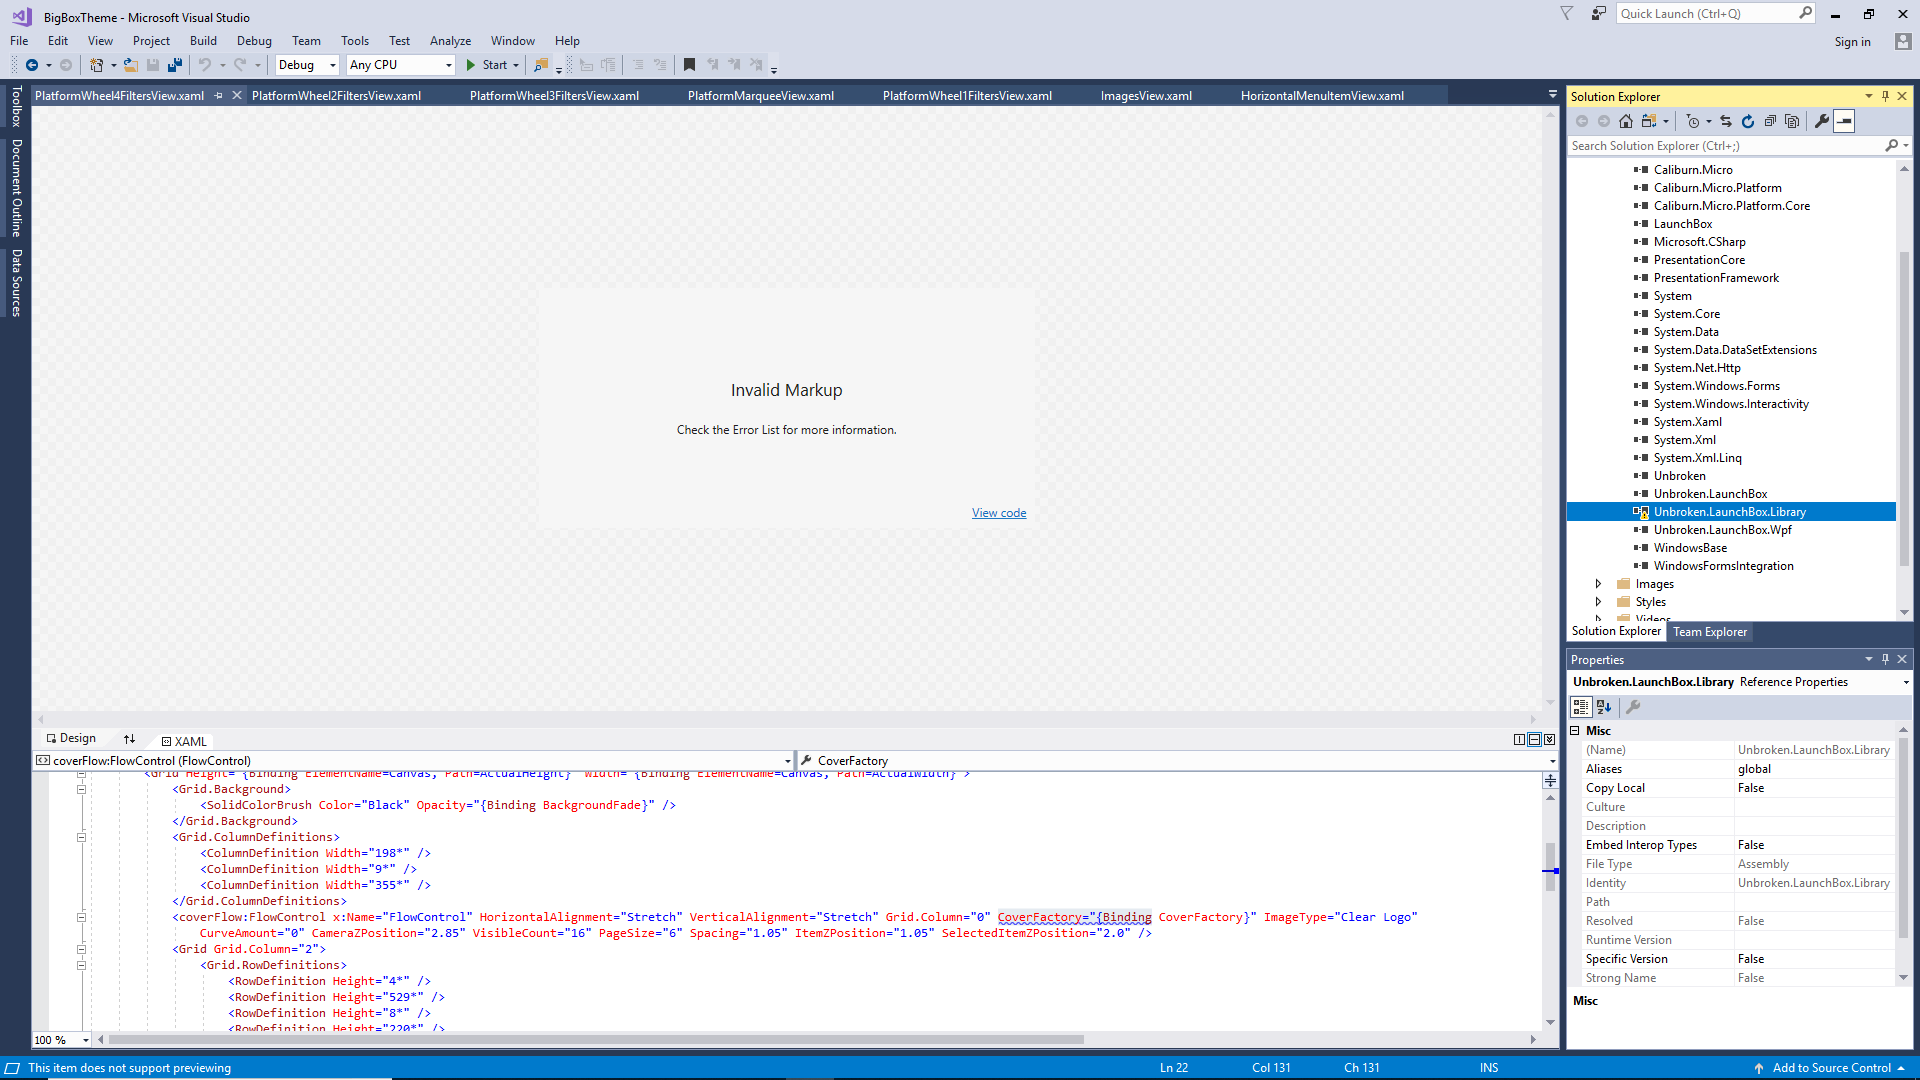
Task: Expand the Images folder
Action: click(x=1598, y=584)
